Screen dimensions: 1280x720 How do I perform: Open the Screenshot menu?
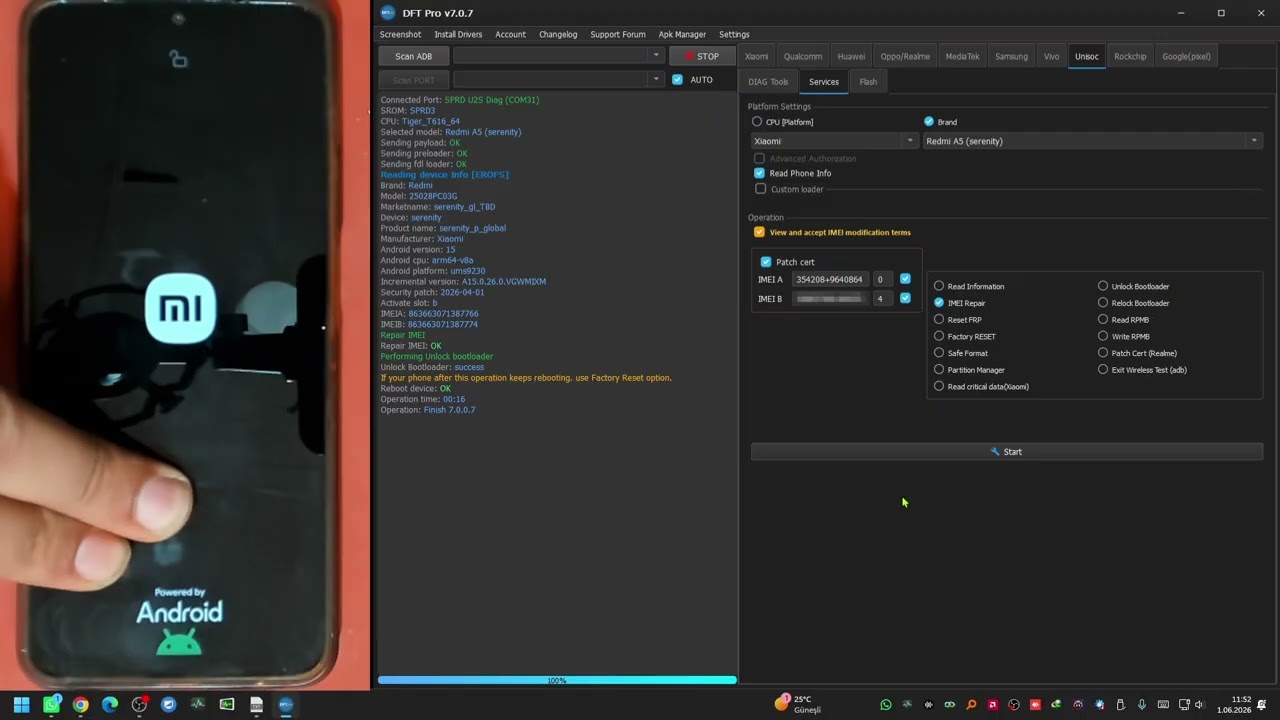click(x=400, y=34)
